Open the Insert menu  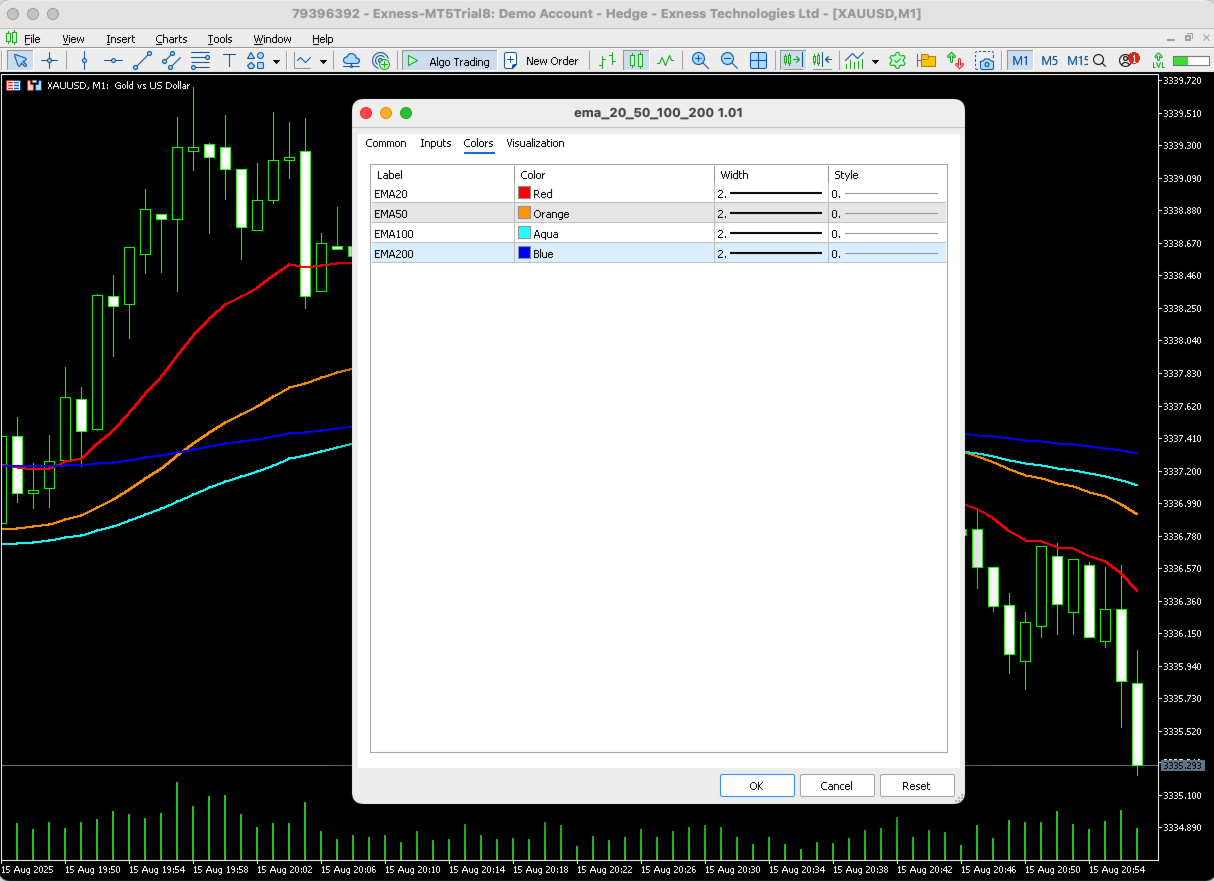(x=120, y=39)
